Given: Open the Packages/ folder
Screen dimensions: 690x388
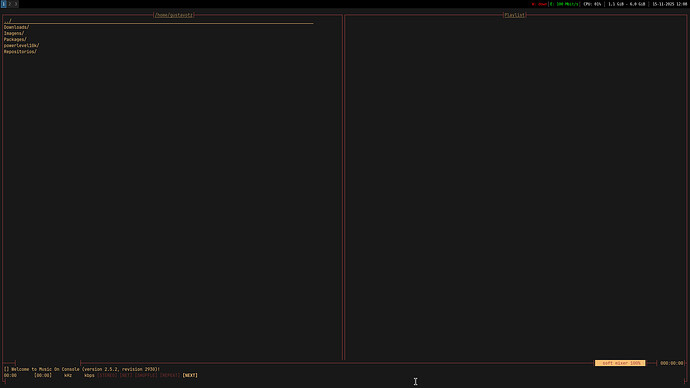Looking at the screenshot, I should 15,40.
